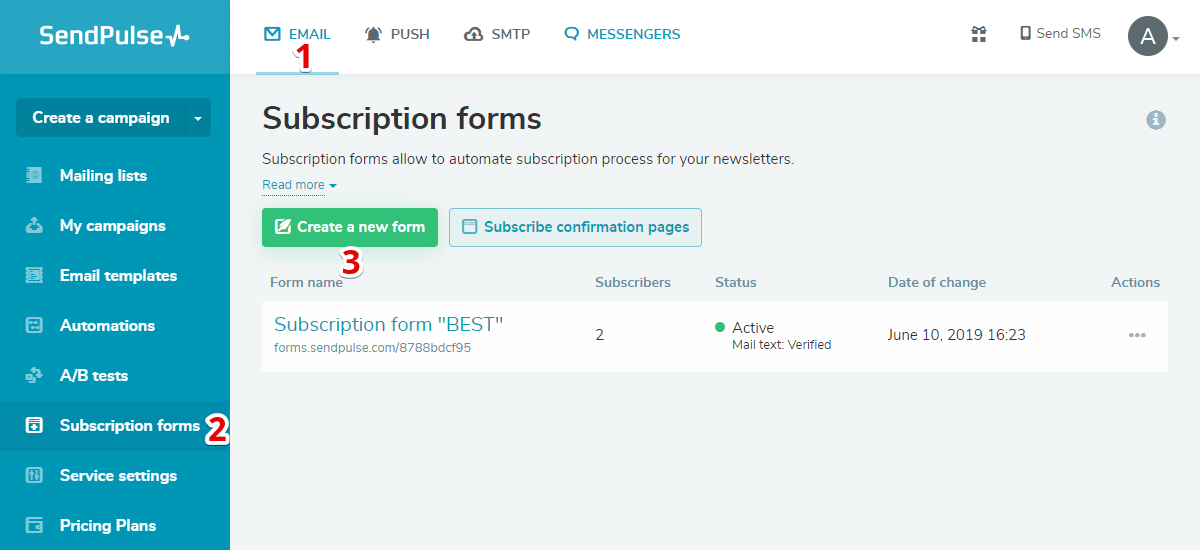Image resolution: width=1200 pixels, height=550 pixels.
Task: Expand the Read more section
Action: point(299,185)
